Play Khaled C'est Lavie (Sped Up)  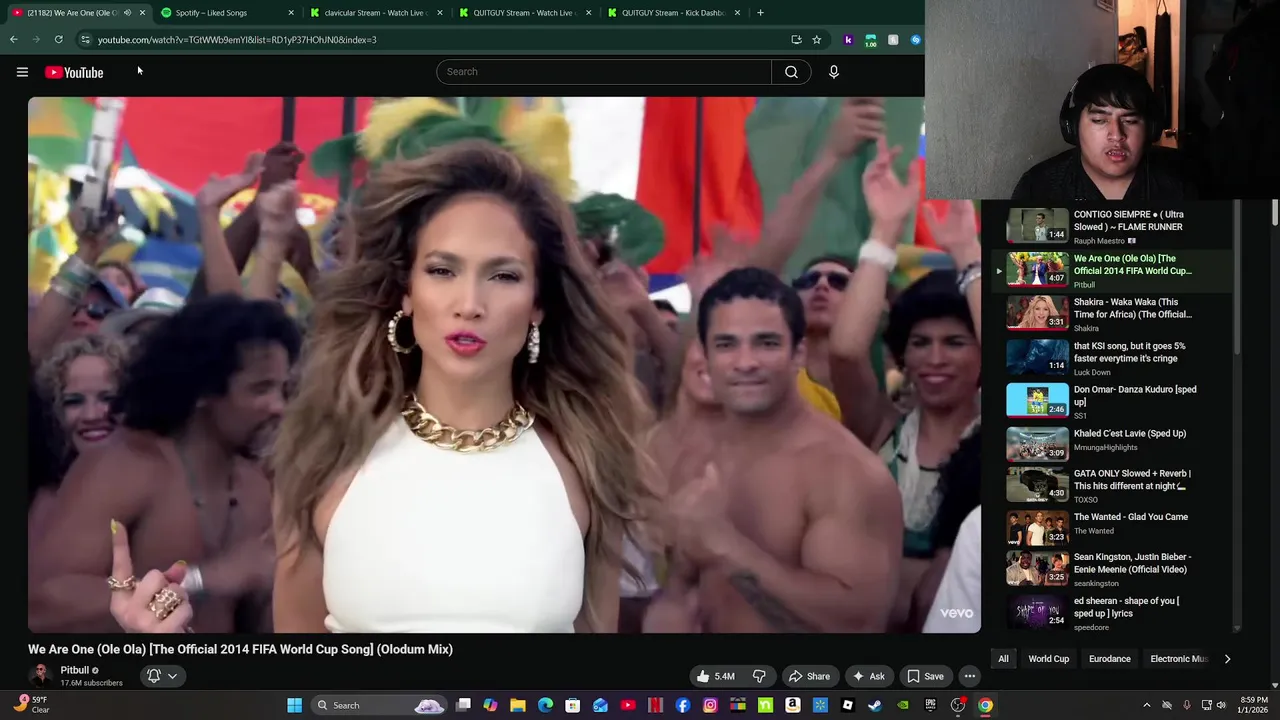[1112, 444]
